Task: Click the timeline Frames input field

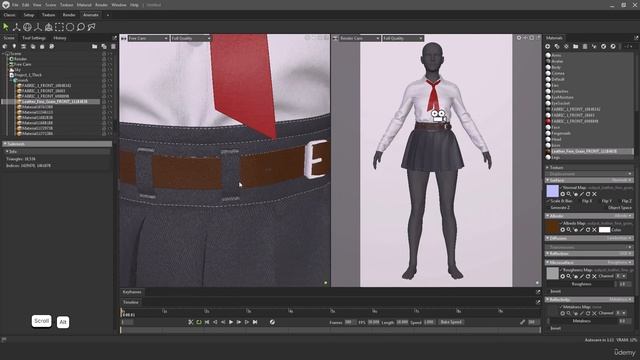Action: point(350,322)
